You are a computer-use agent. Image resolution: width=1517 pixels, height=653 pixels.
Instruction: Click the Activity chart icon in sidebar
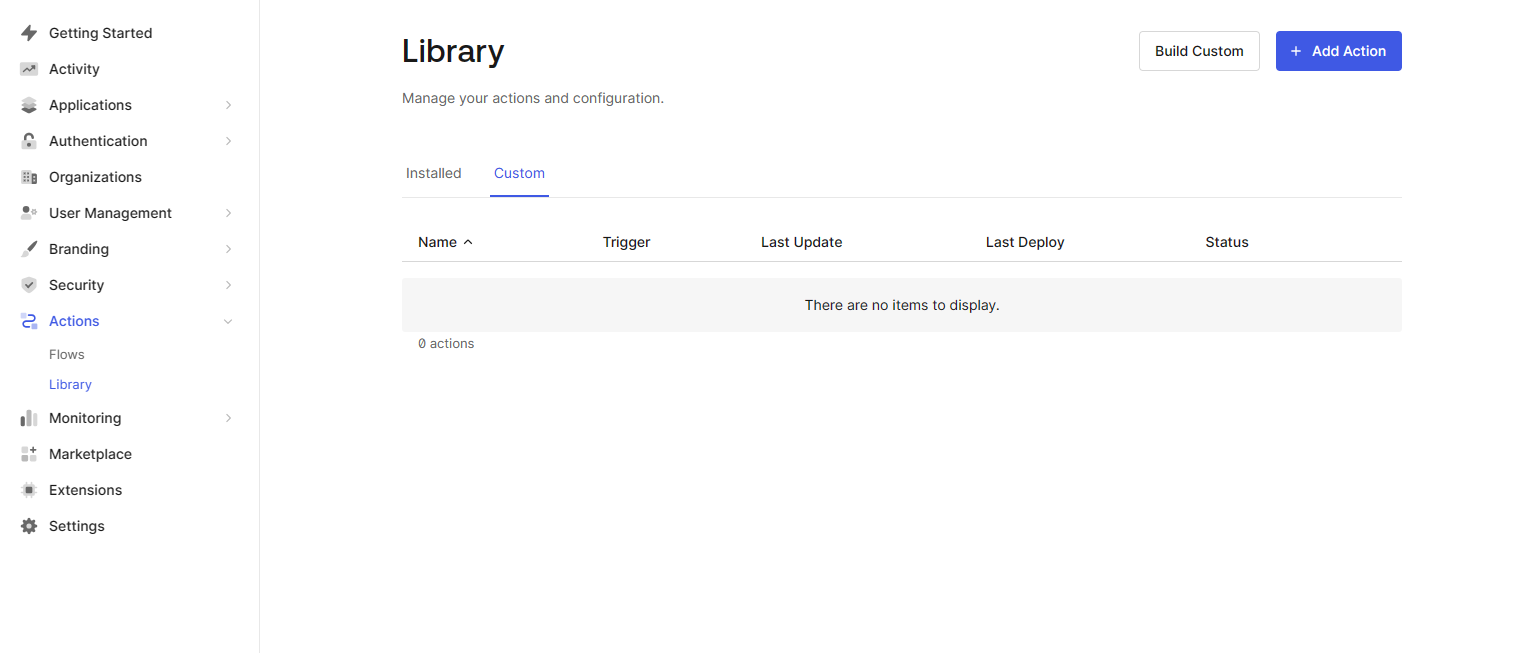[x=29, y=69]
